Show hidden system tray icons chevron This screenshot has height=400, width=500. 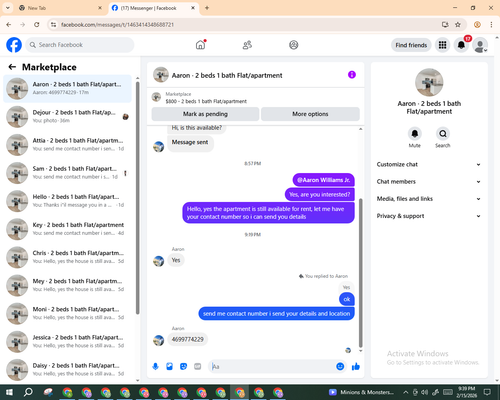click(405, 392)
